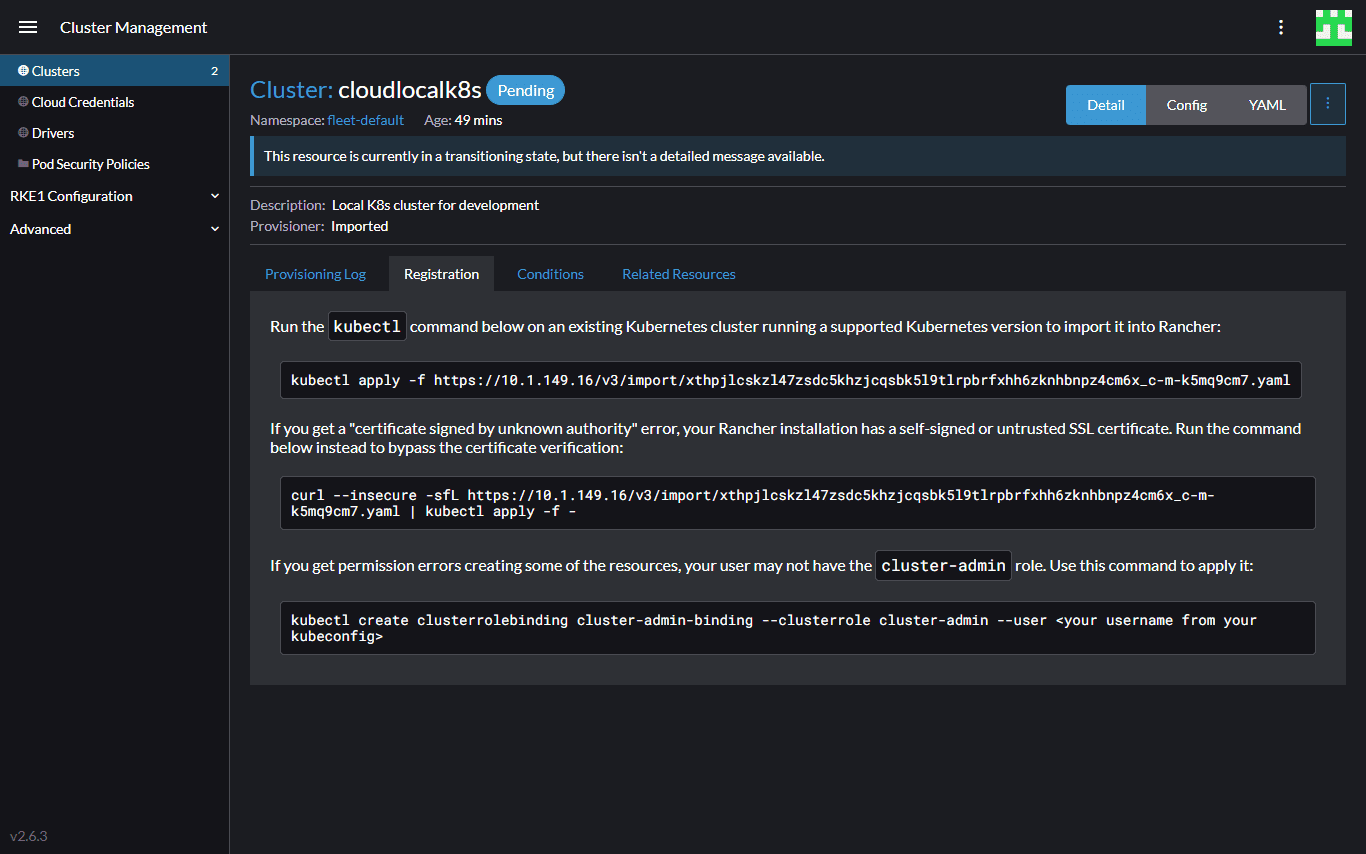1366x854 pixels.
Task: Switch to the Provisioning Log tab
Action: 314,273
